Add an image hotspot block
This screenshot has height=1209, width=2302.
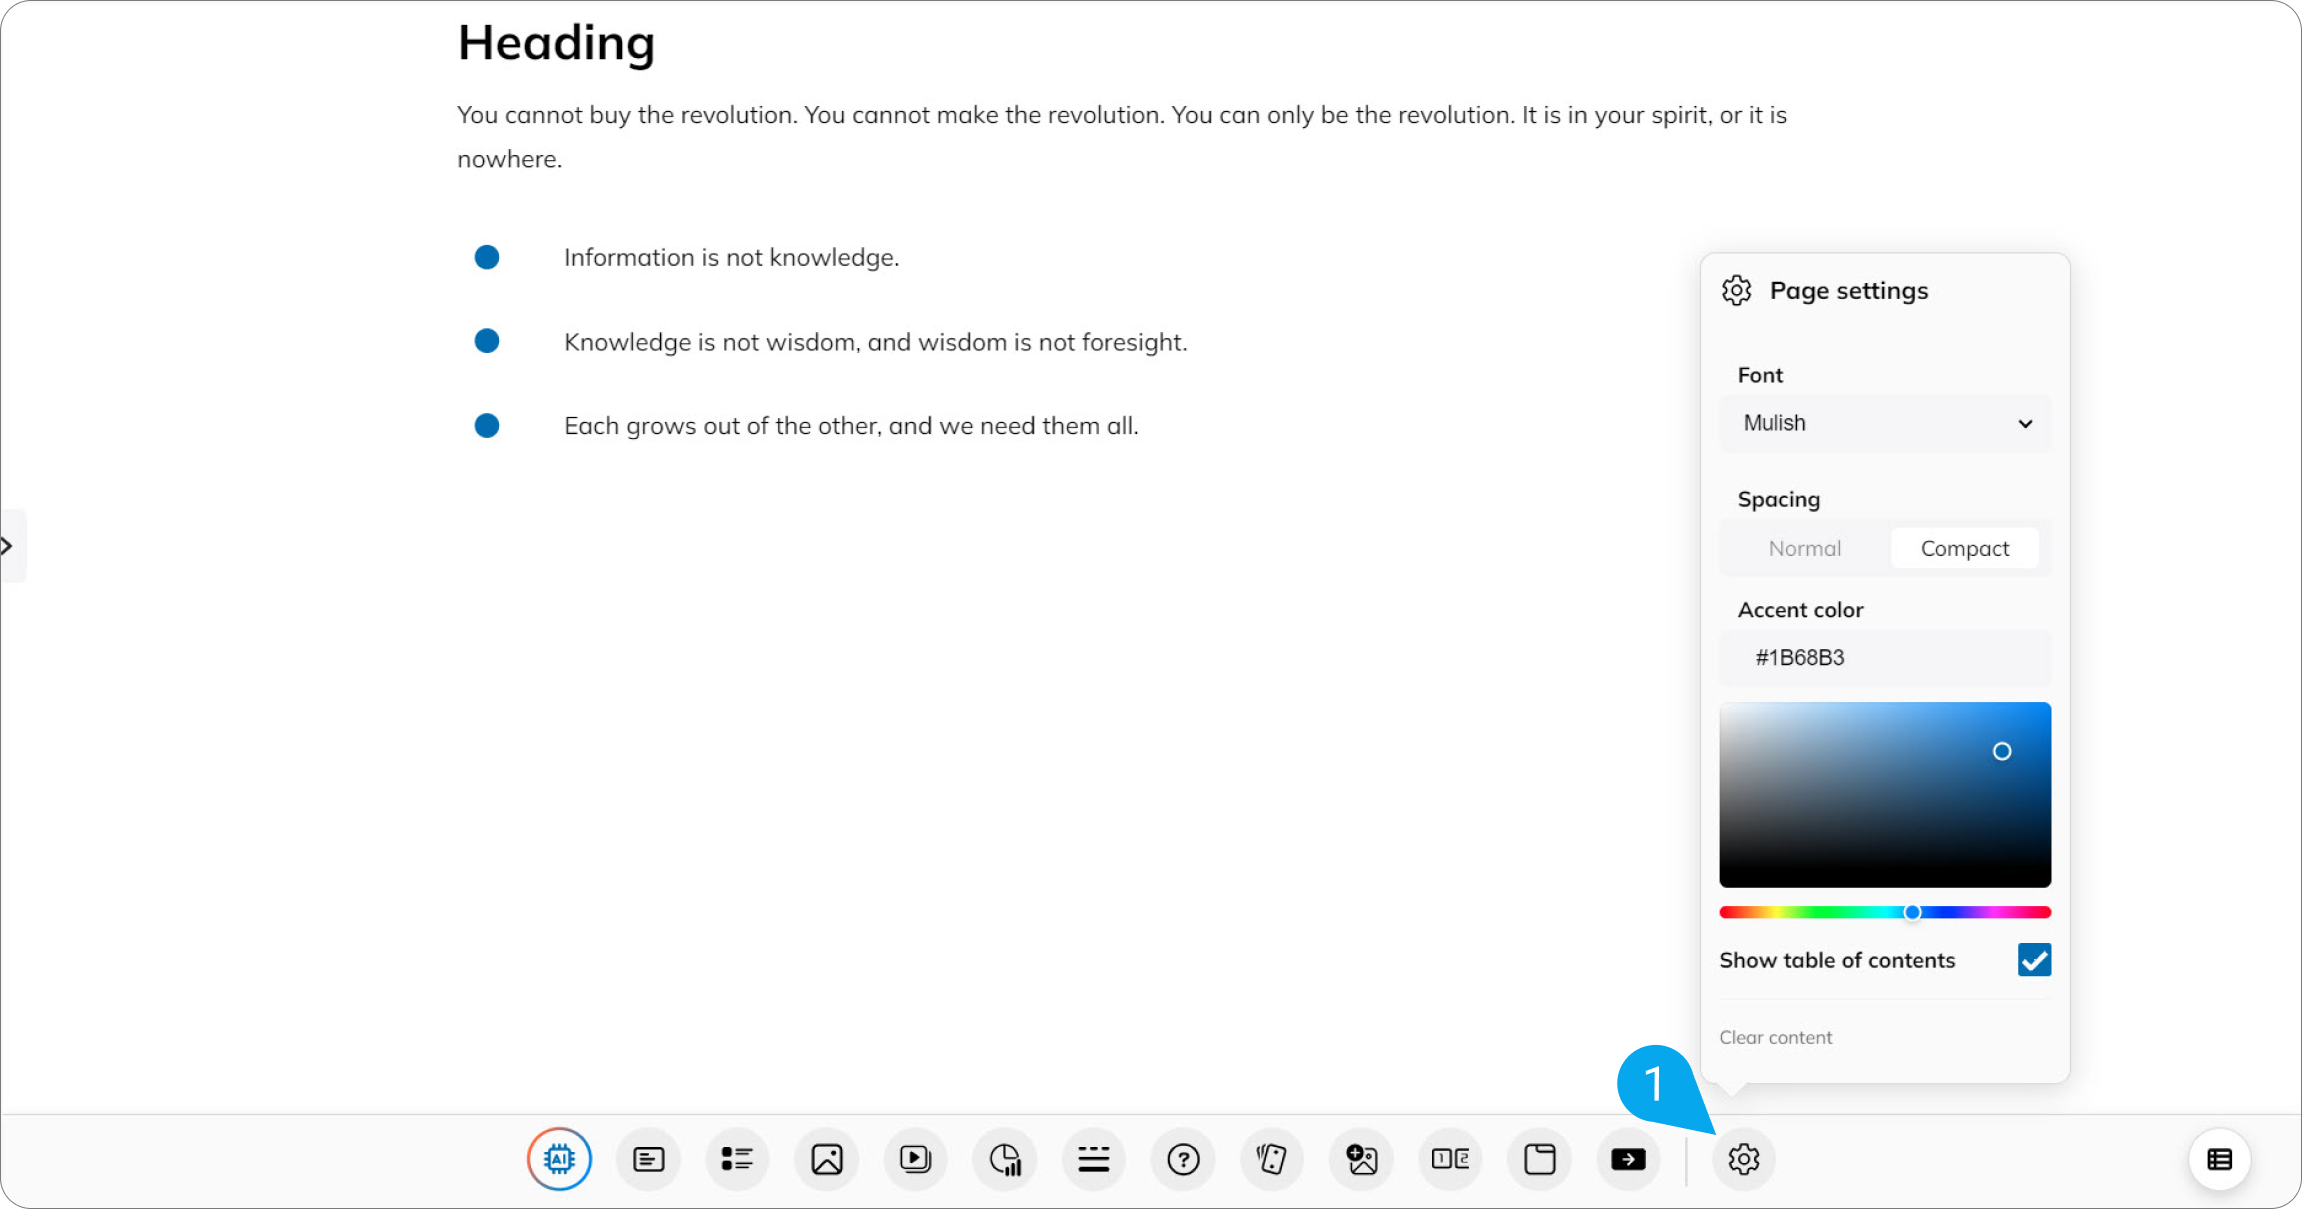(1361, 1159)
